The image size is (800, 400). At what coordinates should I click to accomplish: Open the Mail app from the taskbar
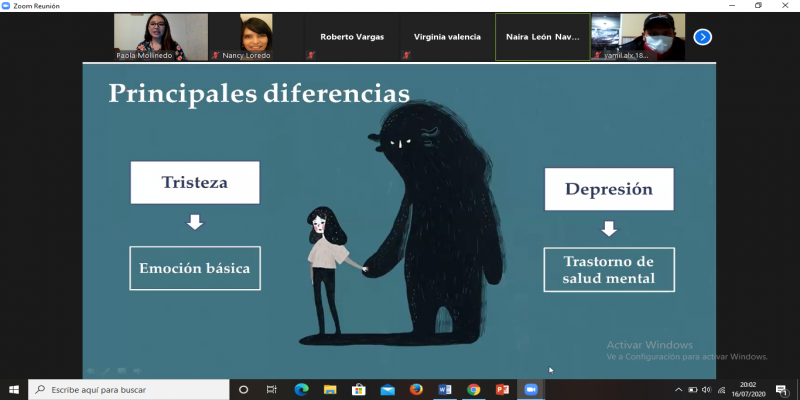point(388,390)
